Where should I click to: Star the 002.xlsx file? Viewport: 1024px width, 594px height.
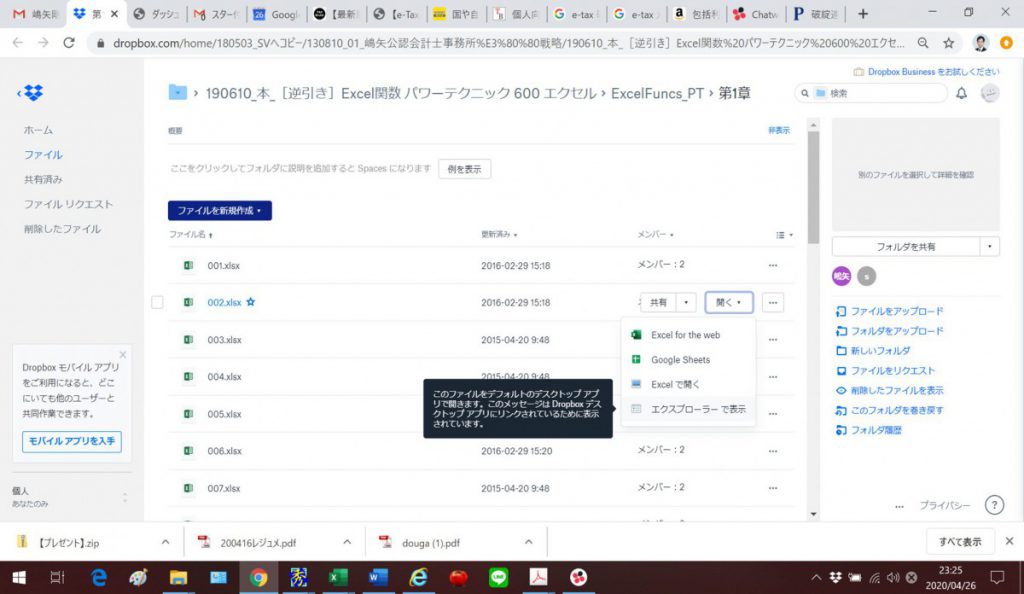251,302
